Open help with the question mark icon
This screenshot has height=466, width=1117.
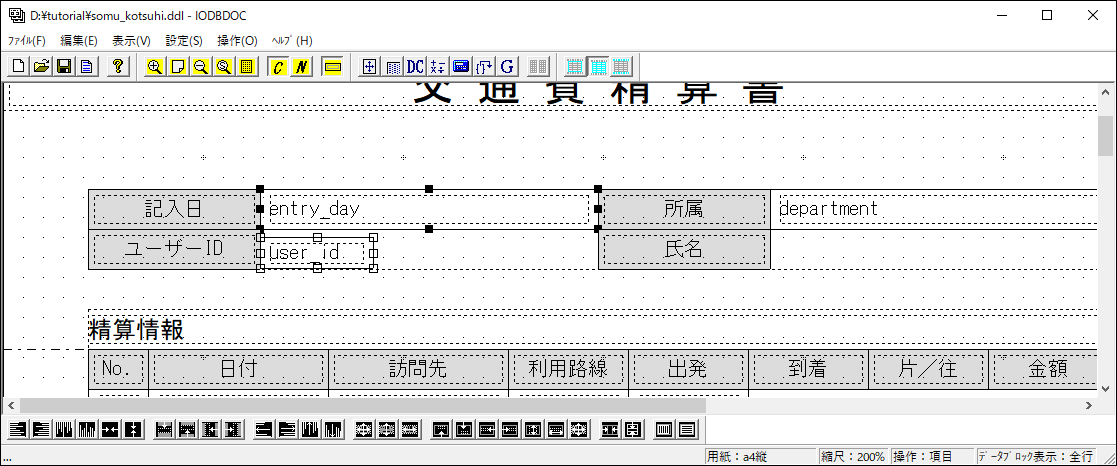click(118, 67)
